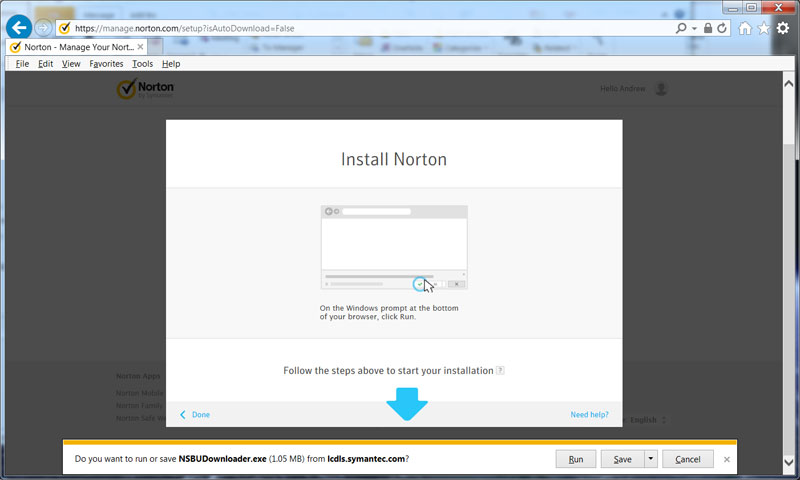Open the Tools gear icon

point(783,28)
